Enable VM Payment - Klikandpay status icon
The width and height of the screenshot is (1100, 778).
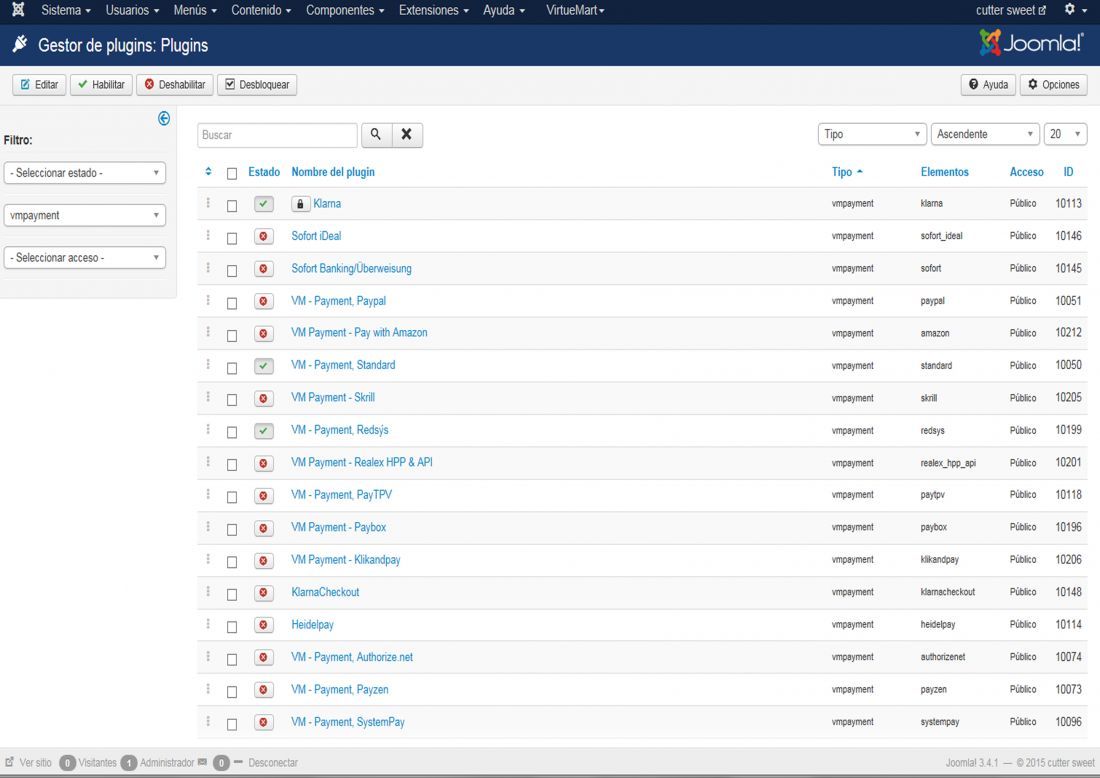pos(264,560)
